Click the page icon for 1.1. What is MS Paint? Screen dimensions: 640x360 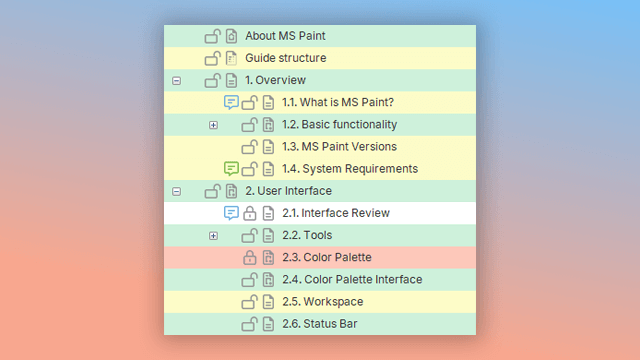[268, 103]
